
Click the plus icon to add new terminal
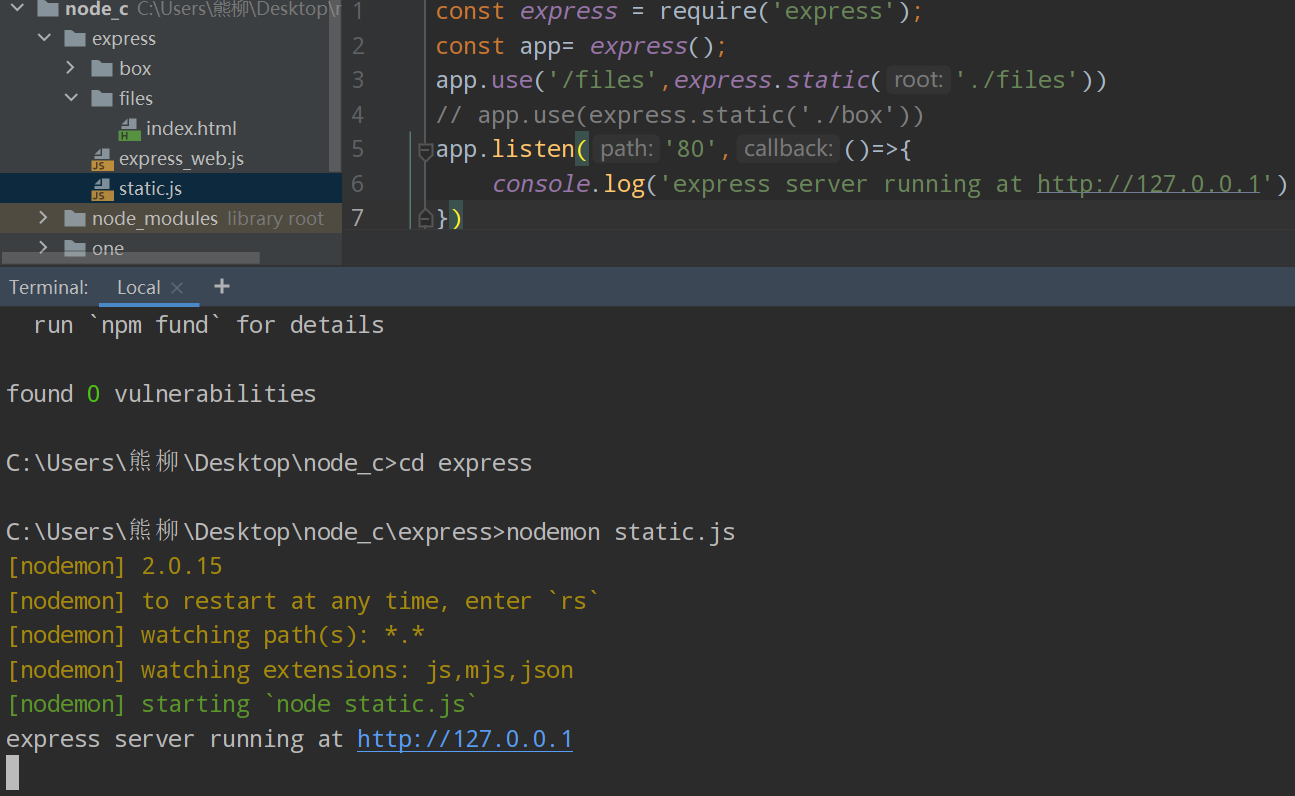(220, 287)
